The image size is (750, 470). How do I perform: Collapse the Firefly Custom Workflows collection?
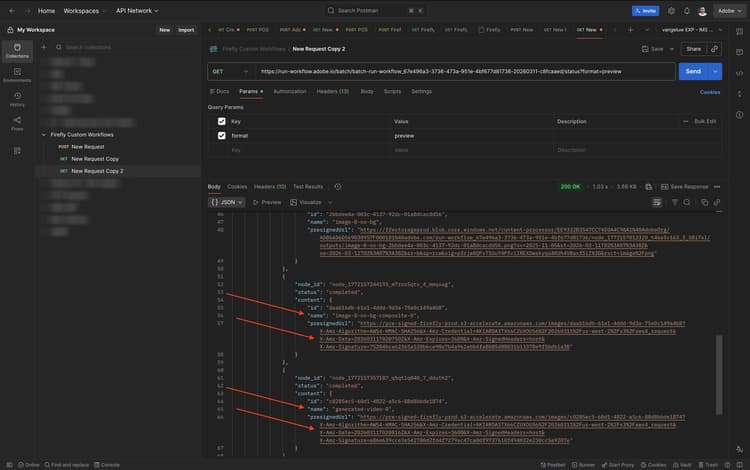[x=44, y=135]
